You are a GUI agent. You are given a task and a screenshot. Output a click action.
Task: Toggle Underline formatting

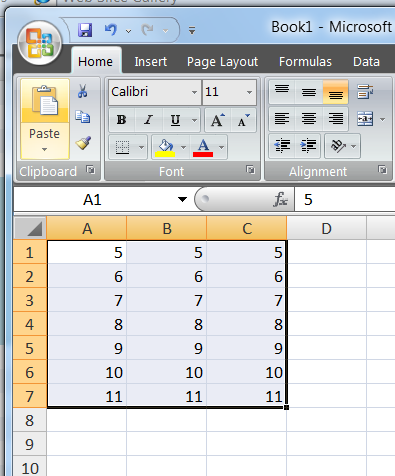(x=175, y=120)
